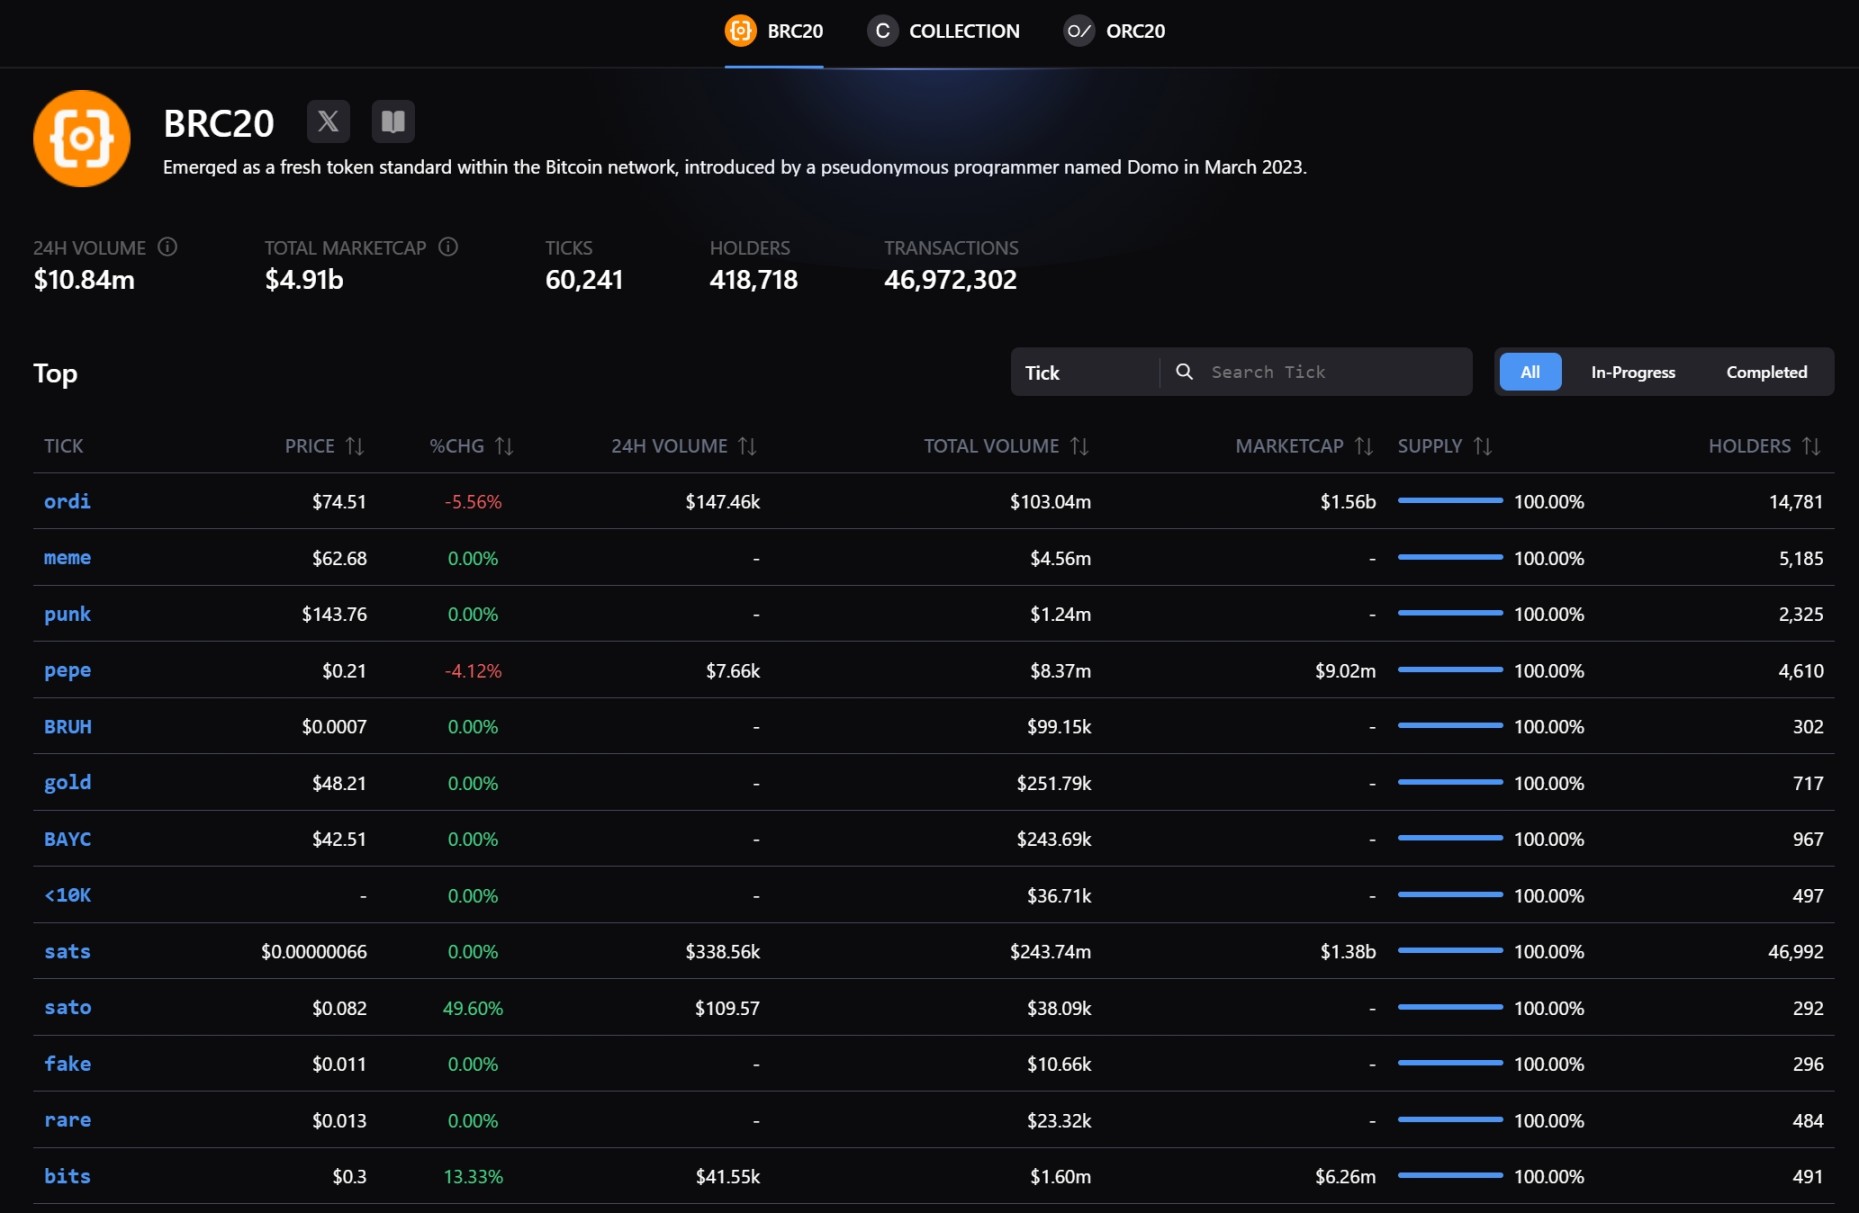Sort by Marketcap arrows

pos(1364,446)
